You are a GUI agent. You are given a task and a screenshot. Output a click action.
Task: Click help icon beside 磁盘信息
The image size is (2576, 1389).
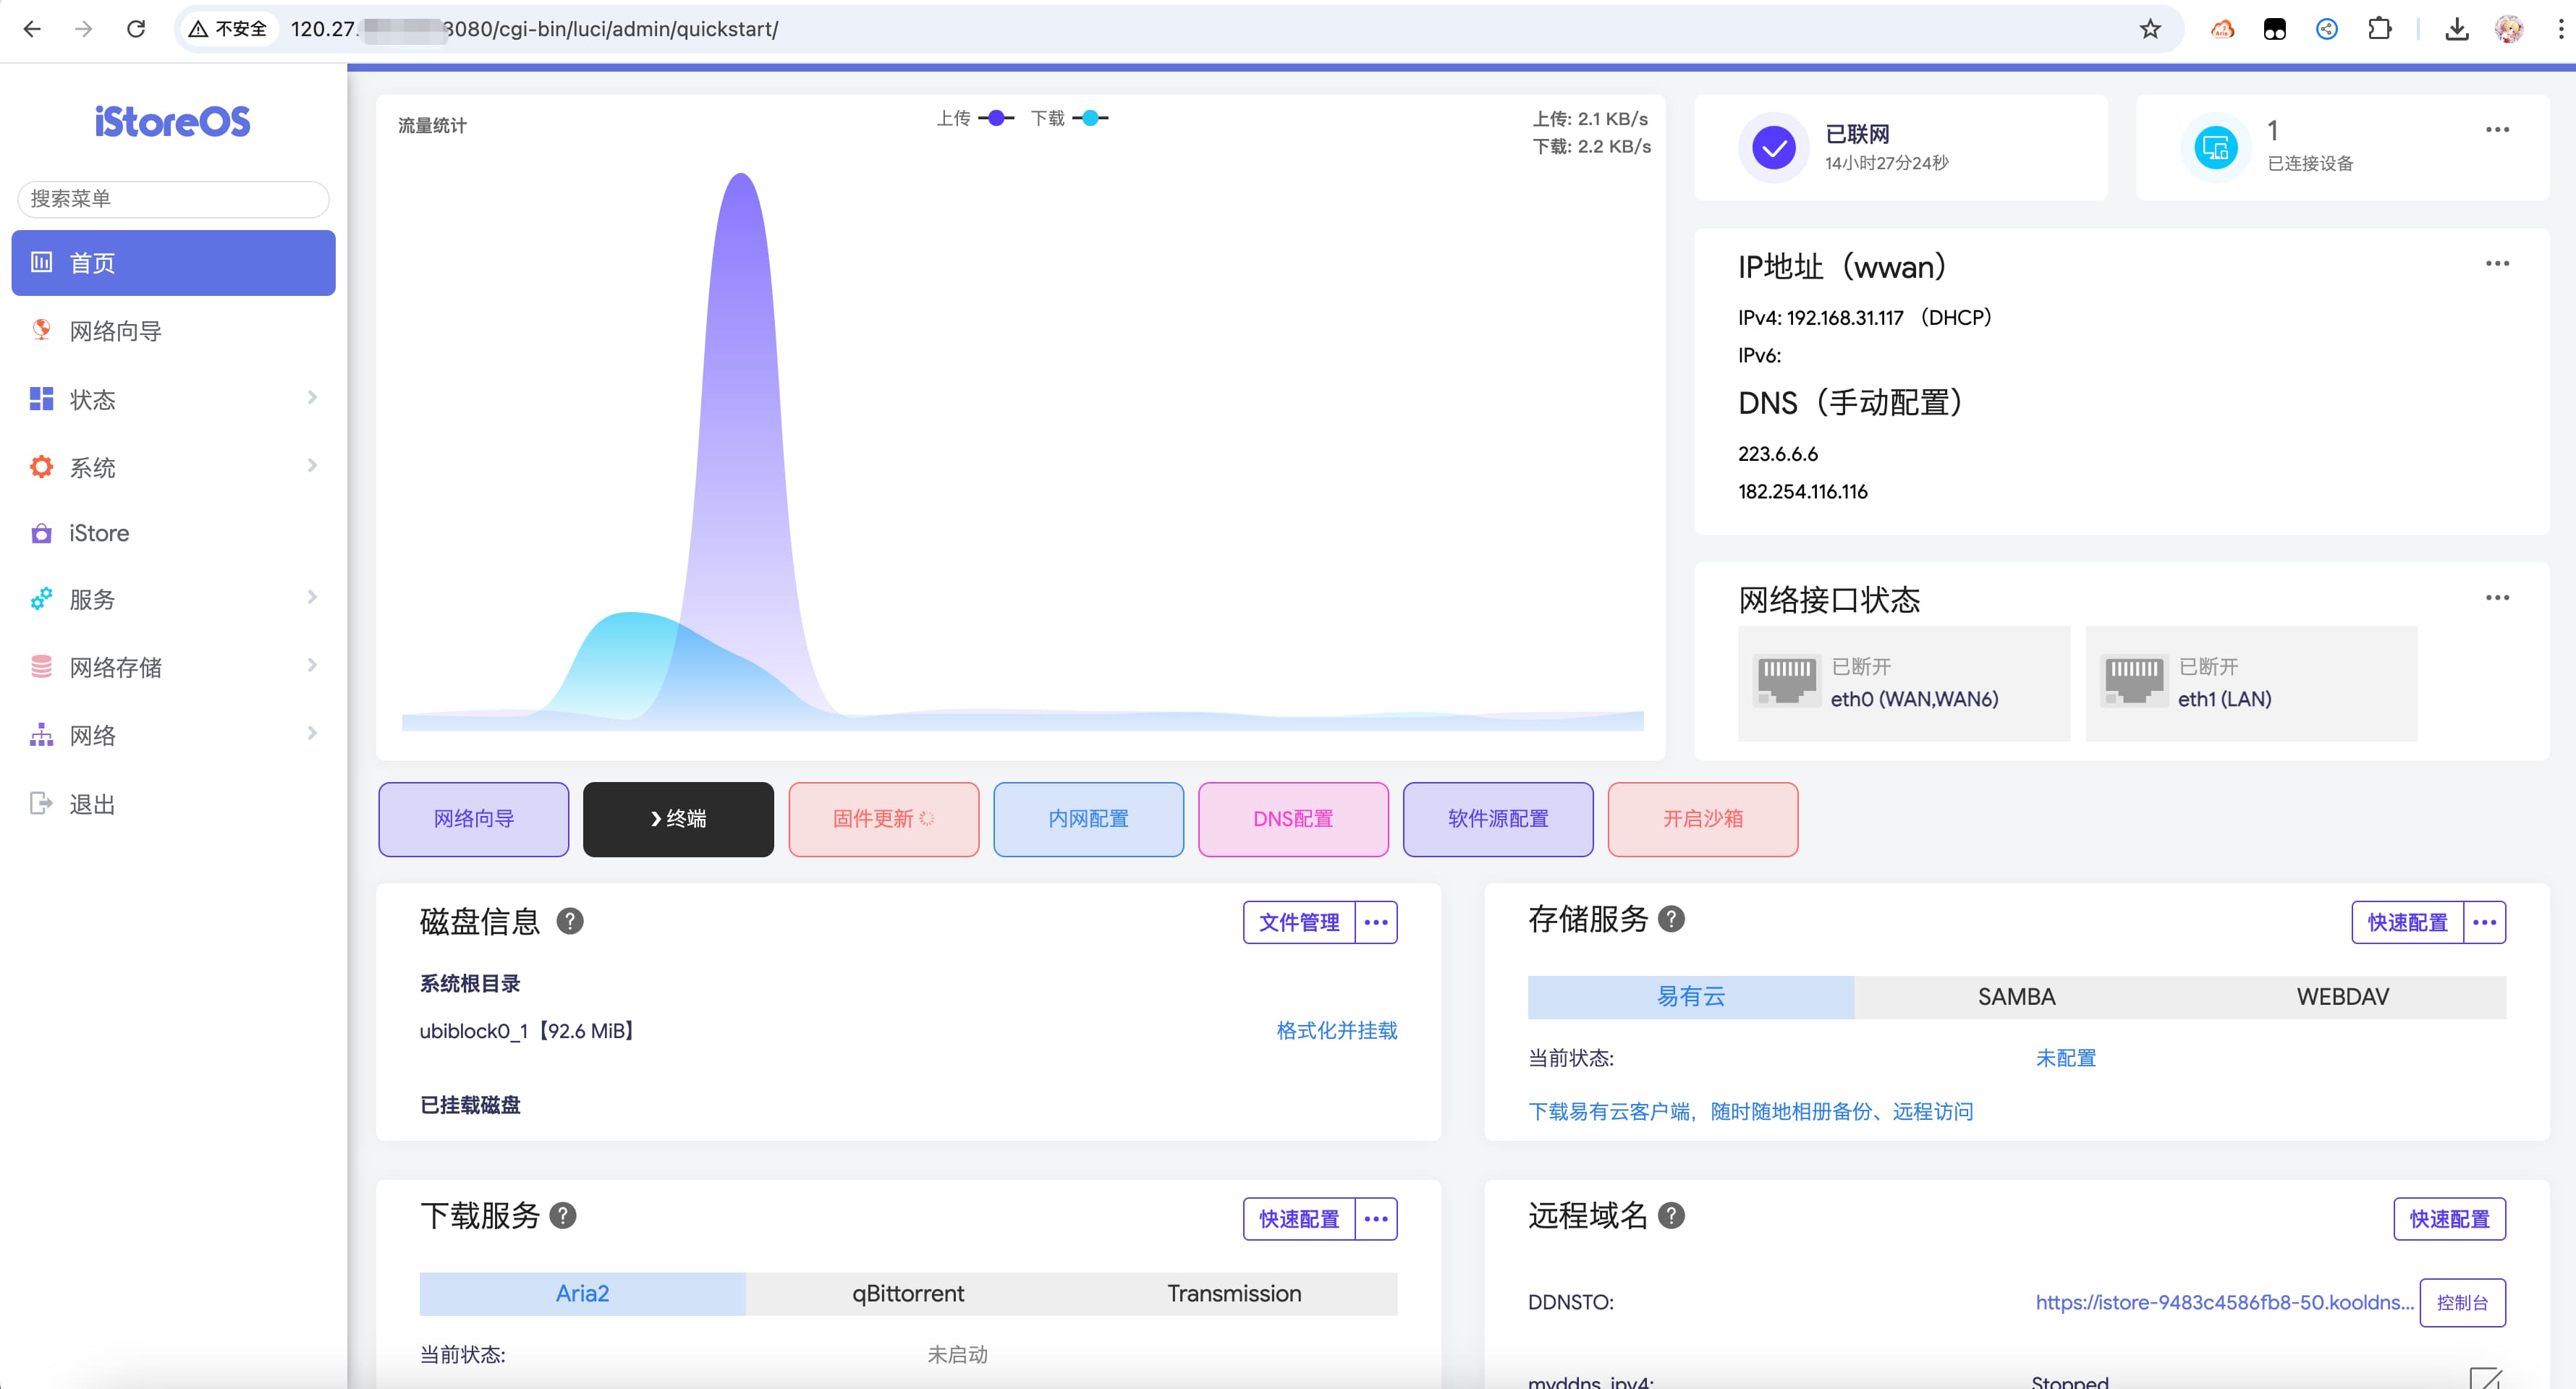pos(570,921)
